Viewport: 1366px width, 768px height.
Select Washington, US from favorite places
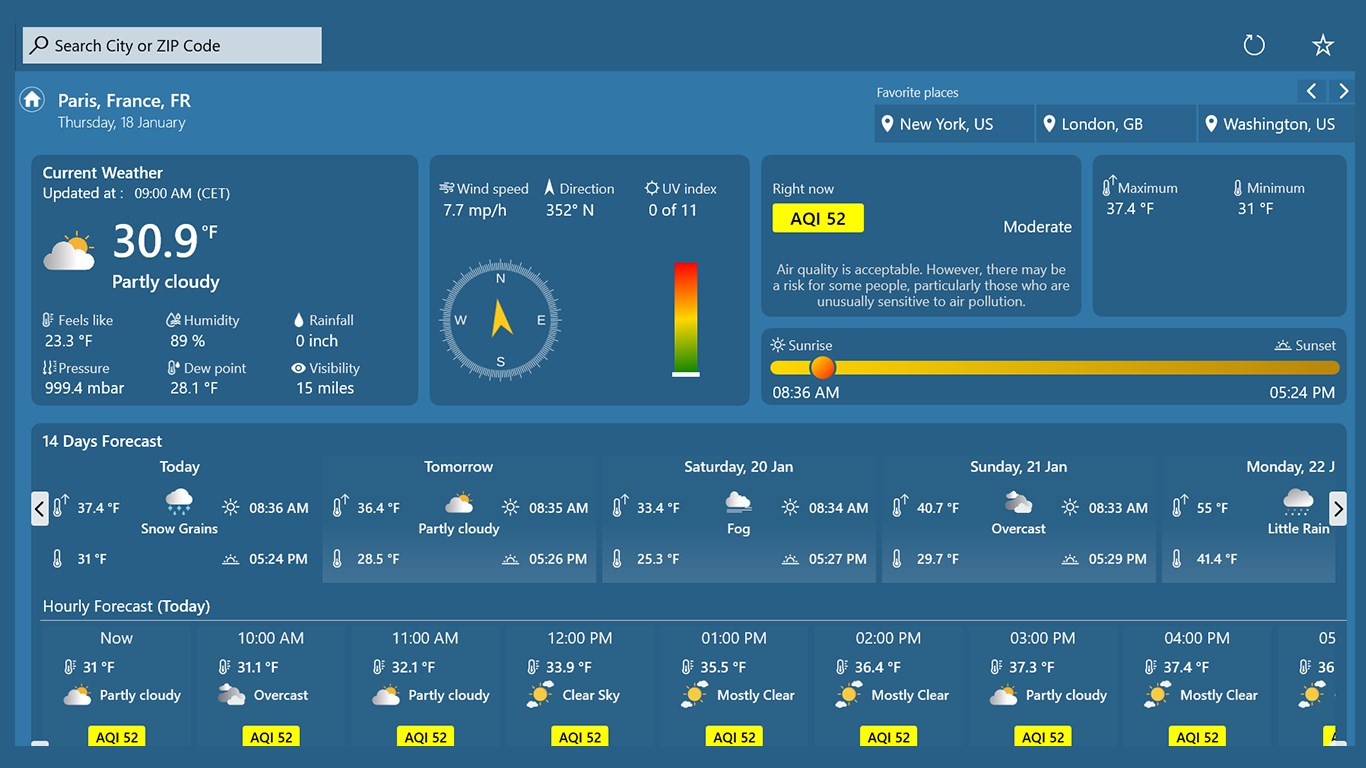click(x=1277, y=123)
